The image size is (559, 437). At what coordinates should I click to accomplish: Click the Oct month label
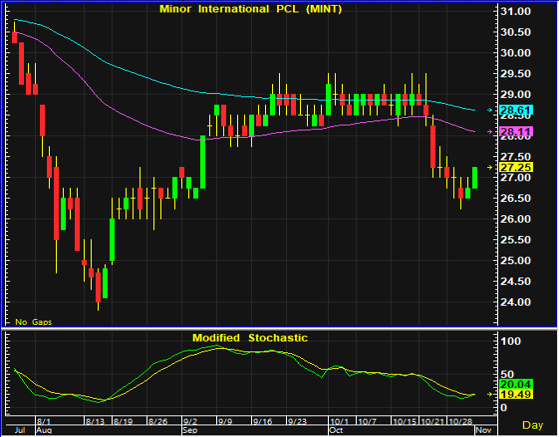336,430
